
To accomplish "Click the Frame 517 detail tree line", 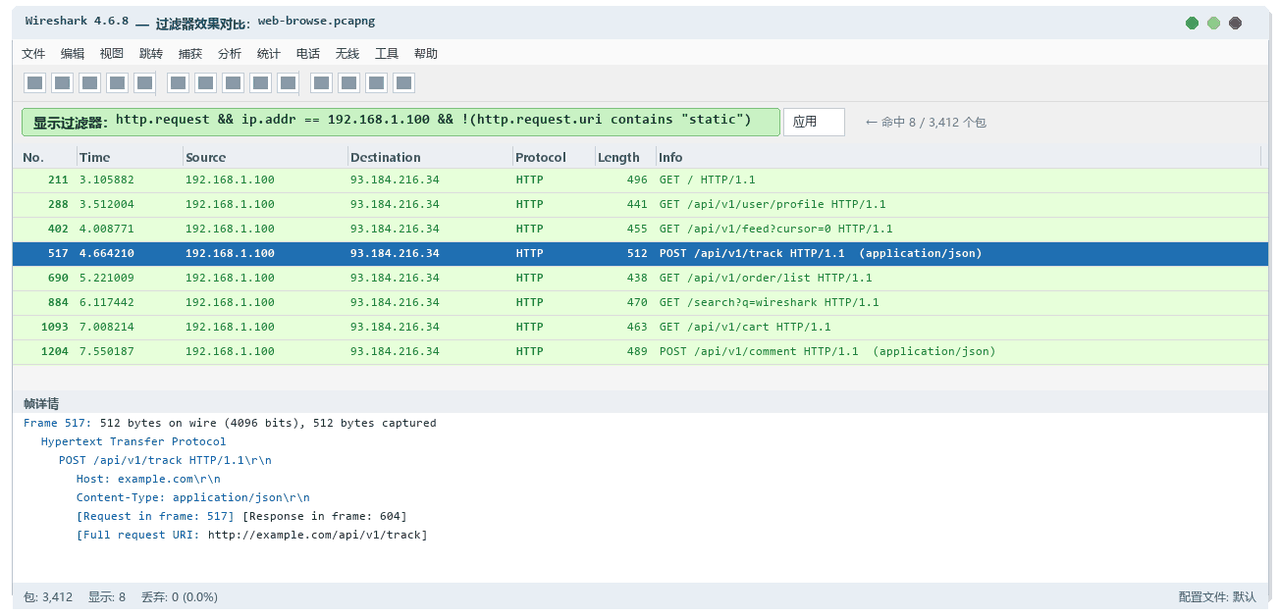I will pyautogui.click(x=230, y=423).
